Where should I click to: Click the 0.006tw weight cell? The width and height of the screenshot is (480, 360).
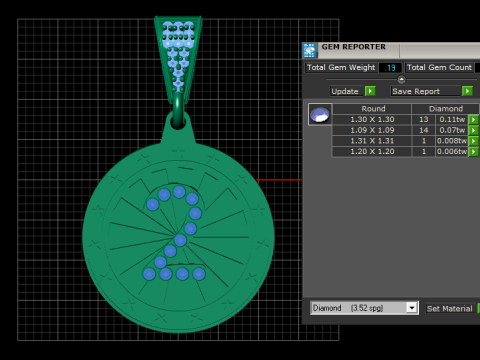click(x=452, y=151)
